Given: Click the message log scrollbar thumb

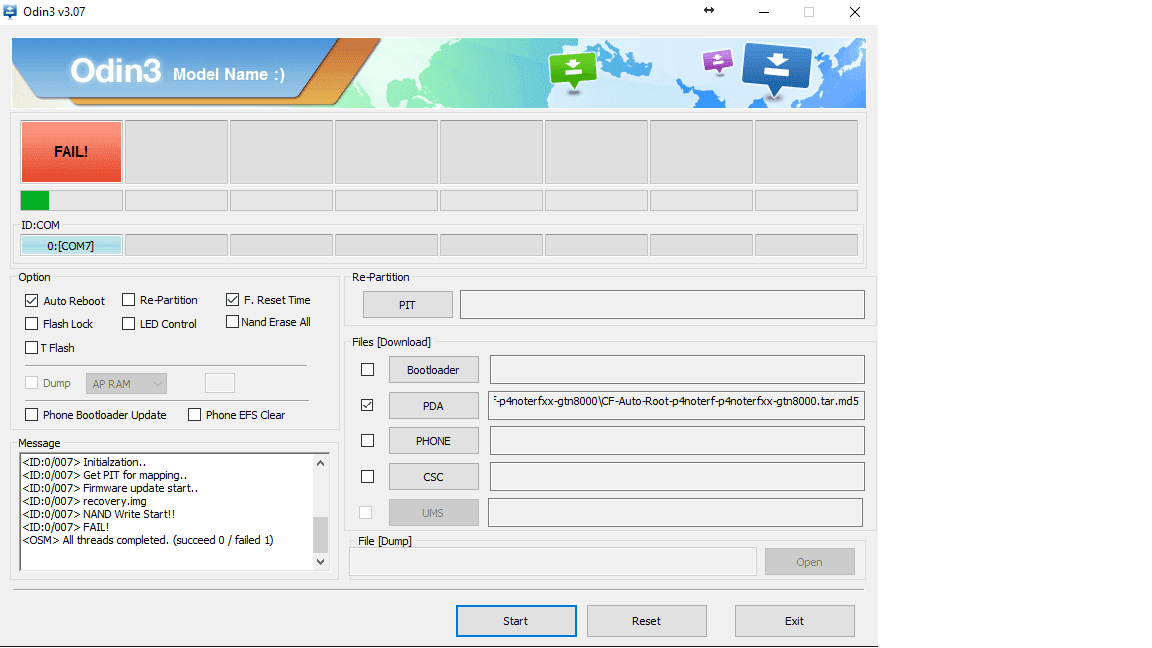Looking at the screenshot, I should (320, 534).
